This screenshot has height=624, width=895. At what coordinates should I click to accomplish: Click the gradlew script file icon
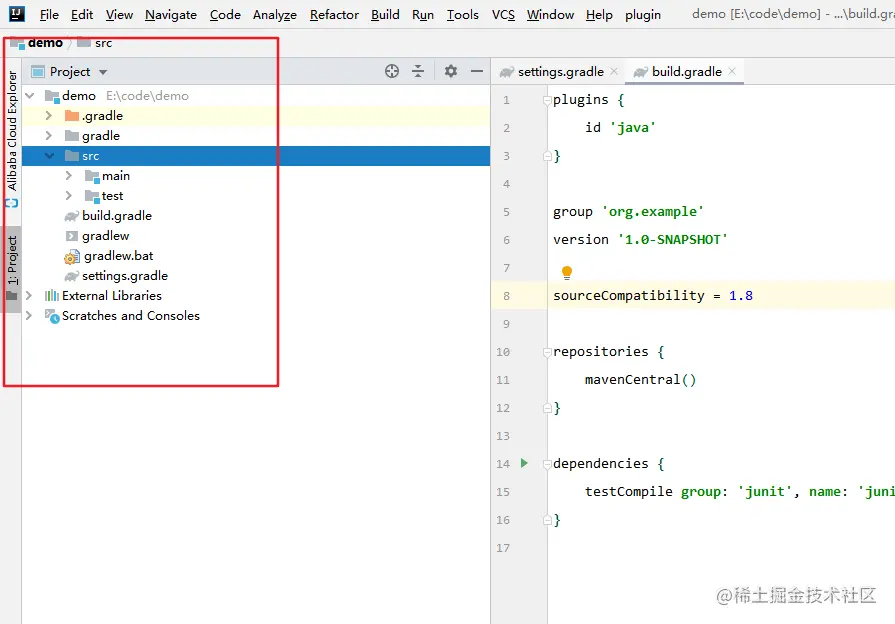(72, 236)
